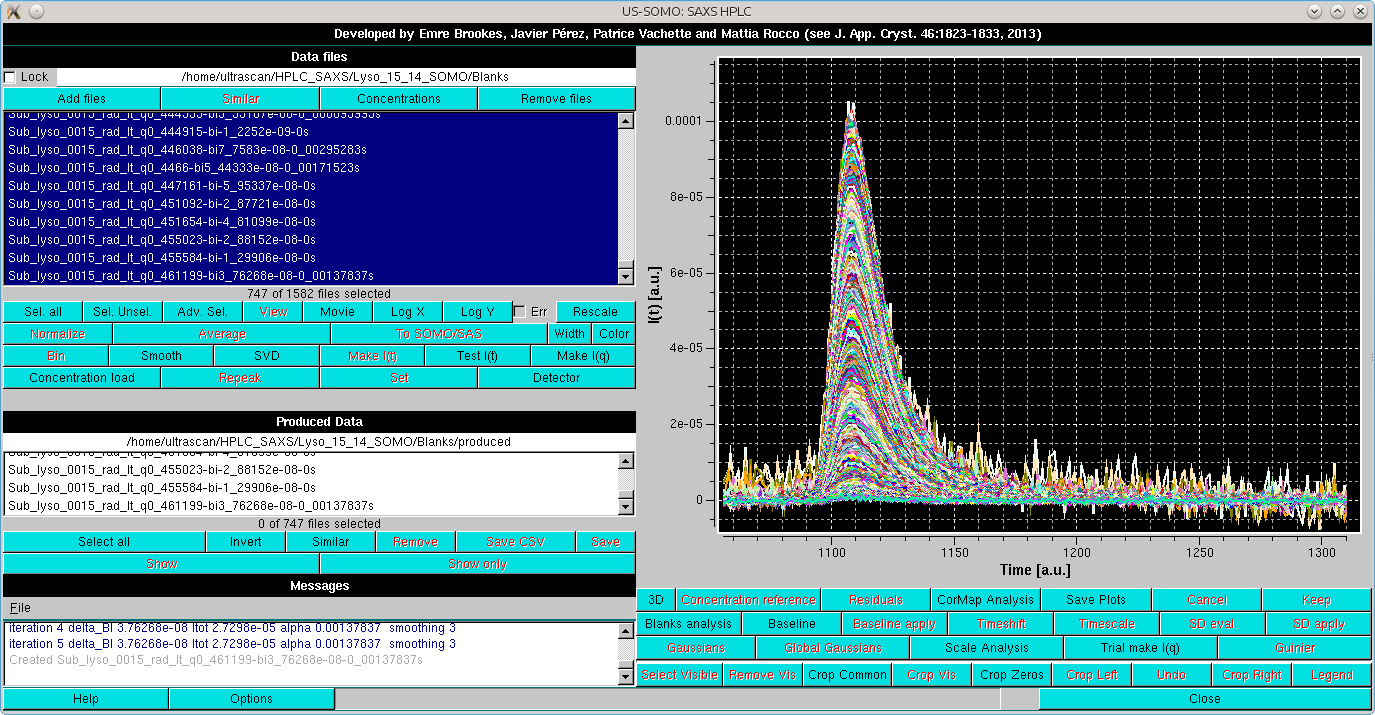Toggle Log X scaling on the plot
Image resolution: width=1375 pixels, height=715 pixels.
click(408, 311)
